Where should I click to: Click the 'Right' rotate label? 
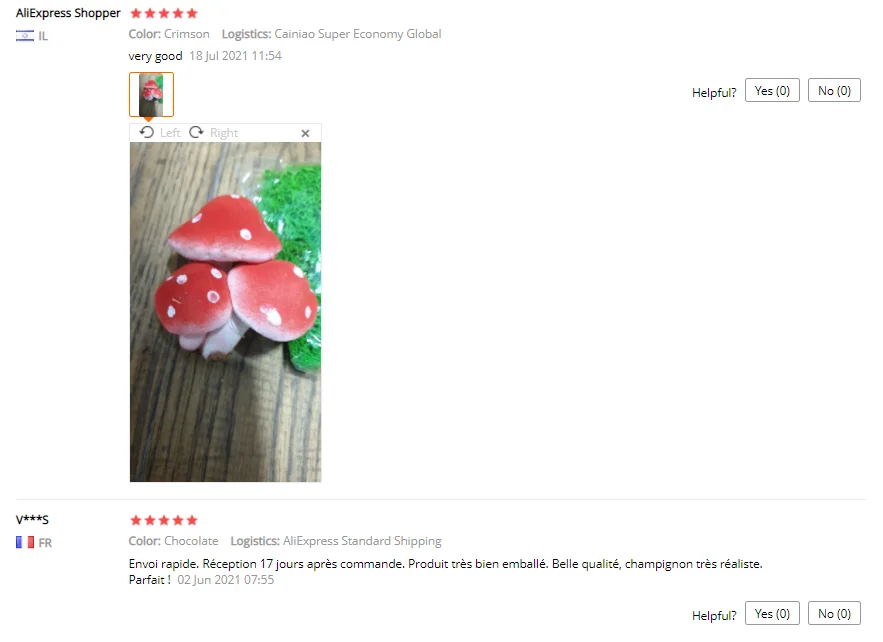[x=224, y=133]
